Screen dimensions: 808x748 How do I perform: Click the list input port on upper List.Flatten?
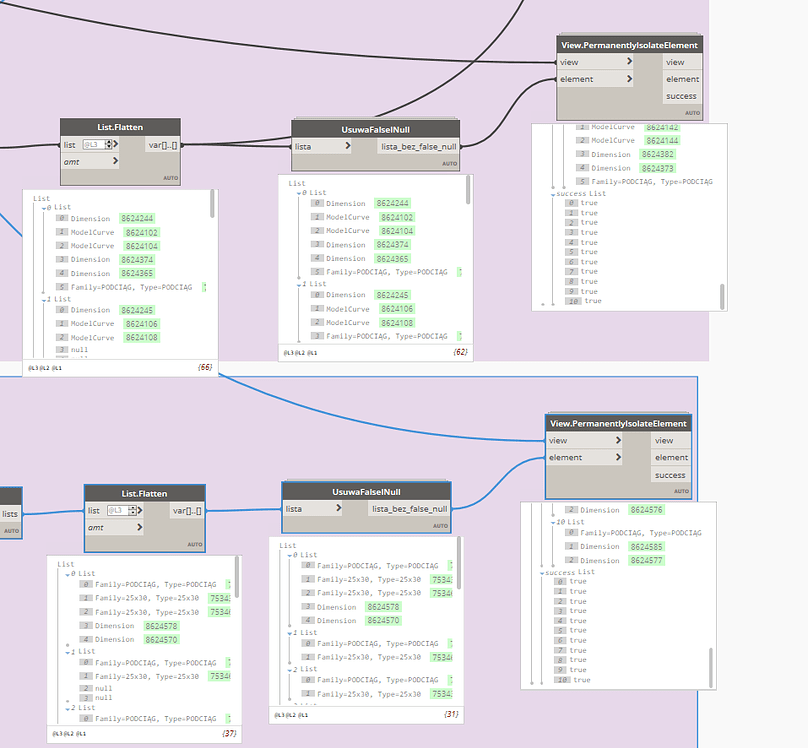click(x=66, y=145)
